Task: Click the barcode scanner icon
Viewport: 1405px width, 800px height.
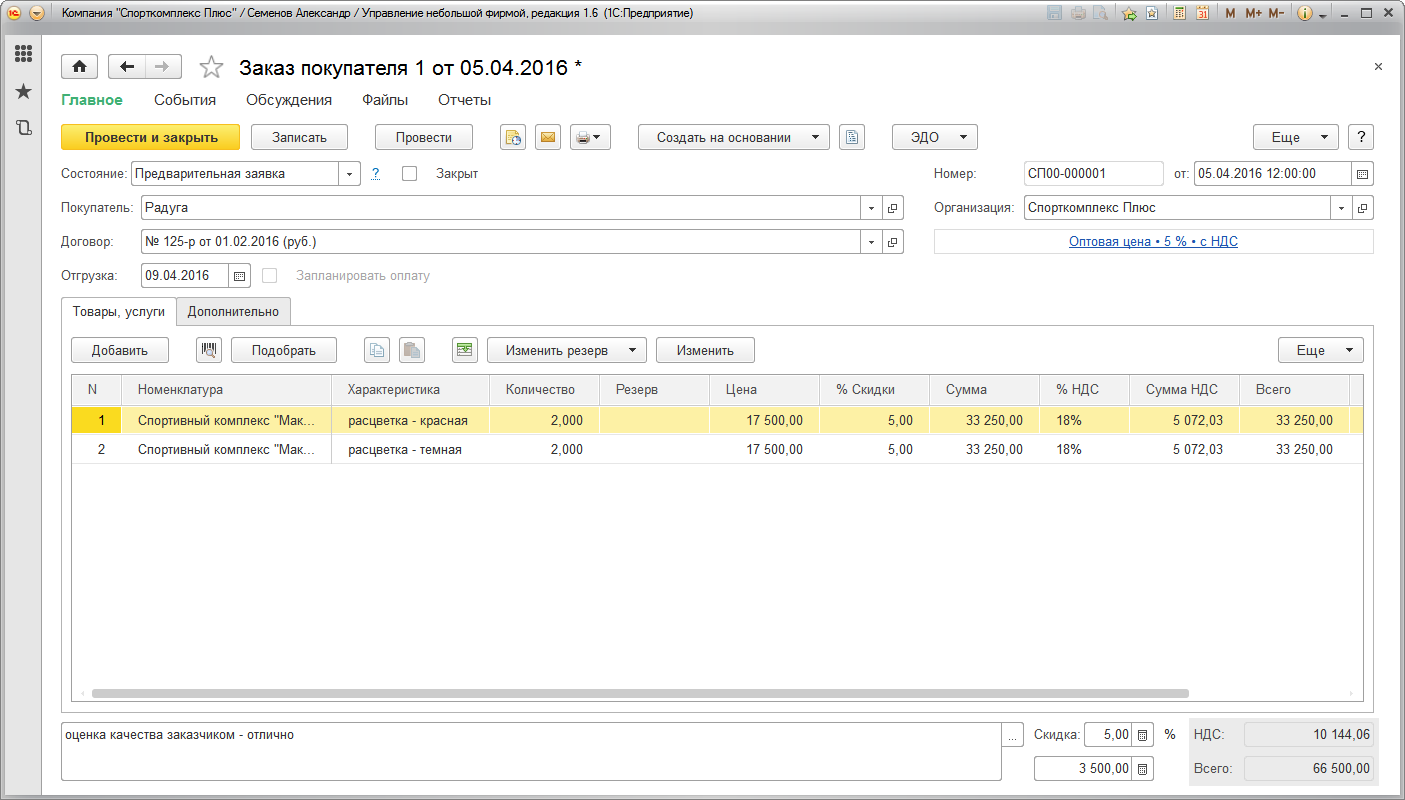Action: coord(209,350)
